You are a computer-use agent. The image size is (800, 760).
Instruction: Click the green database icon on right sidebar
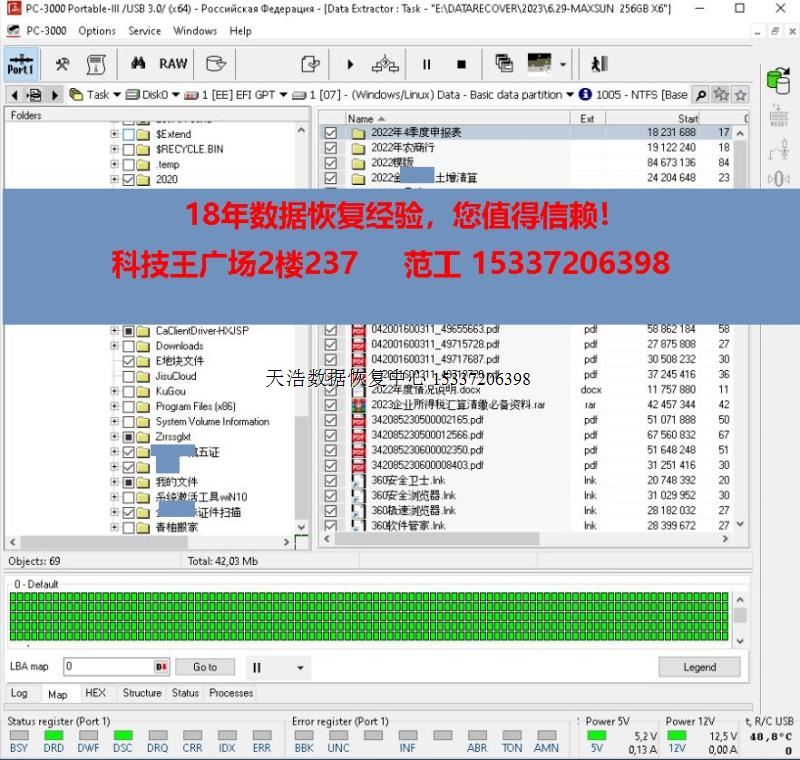pos(776,79)
